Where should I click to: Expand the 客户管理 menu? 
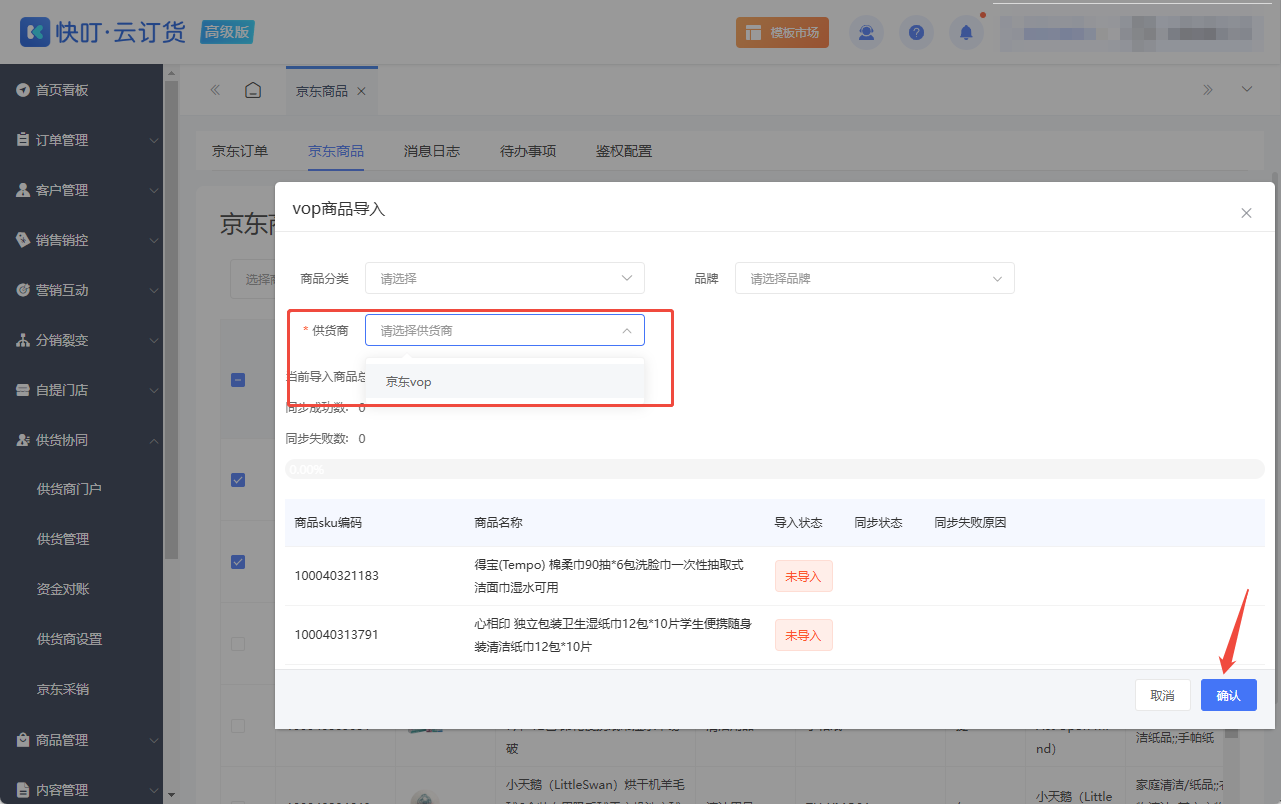tap(154, 191)
